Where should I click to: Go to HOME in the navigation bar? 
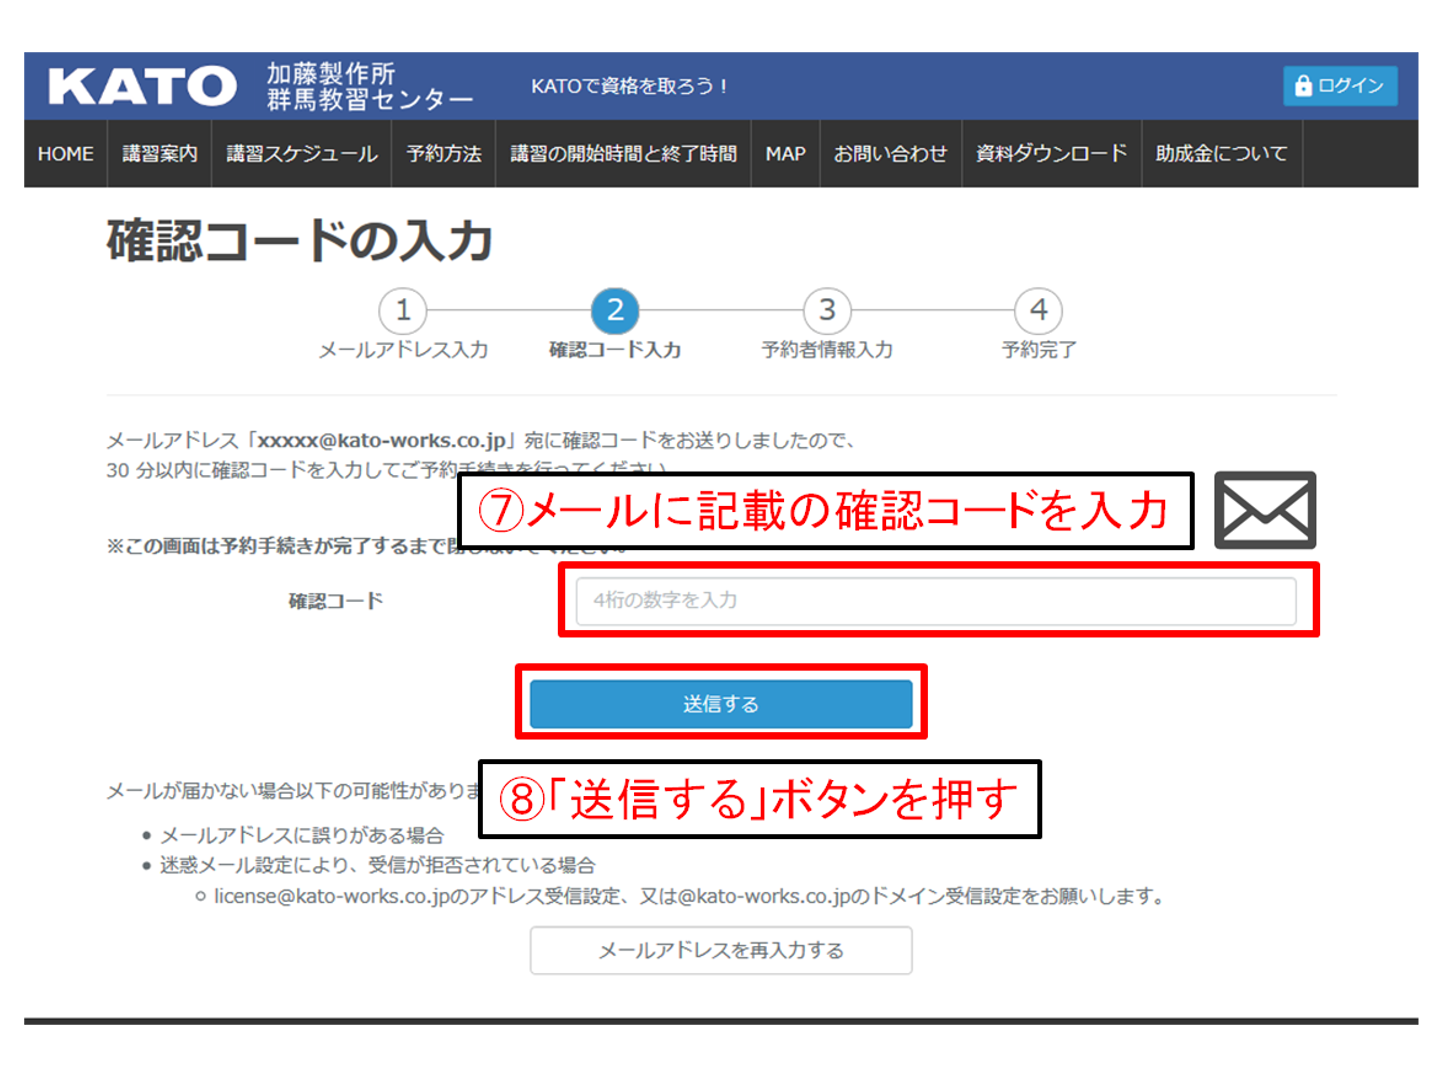(66, 154)
